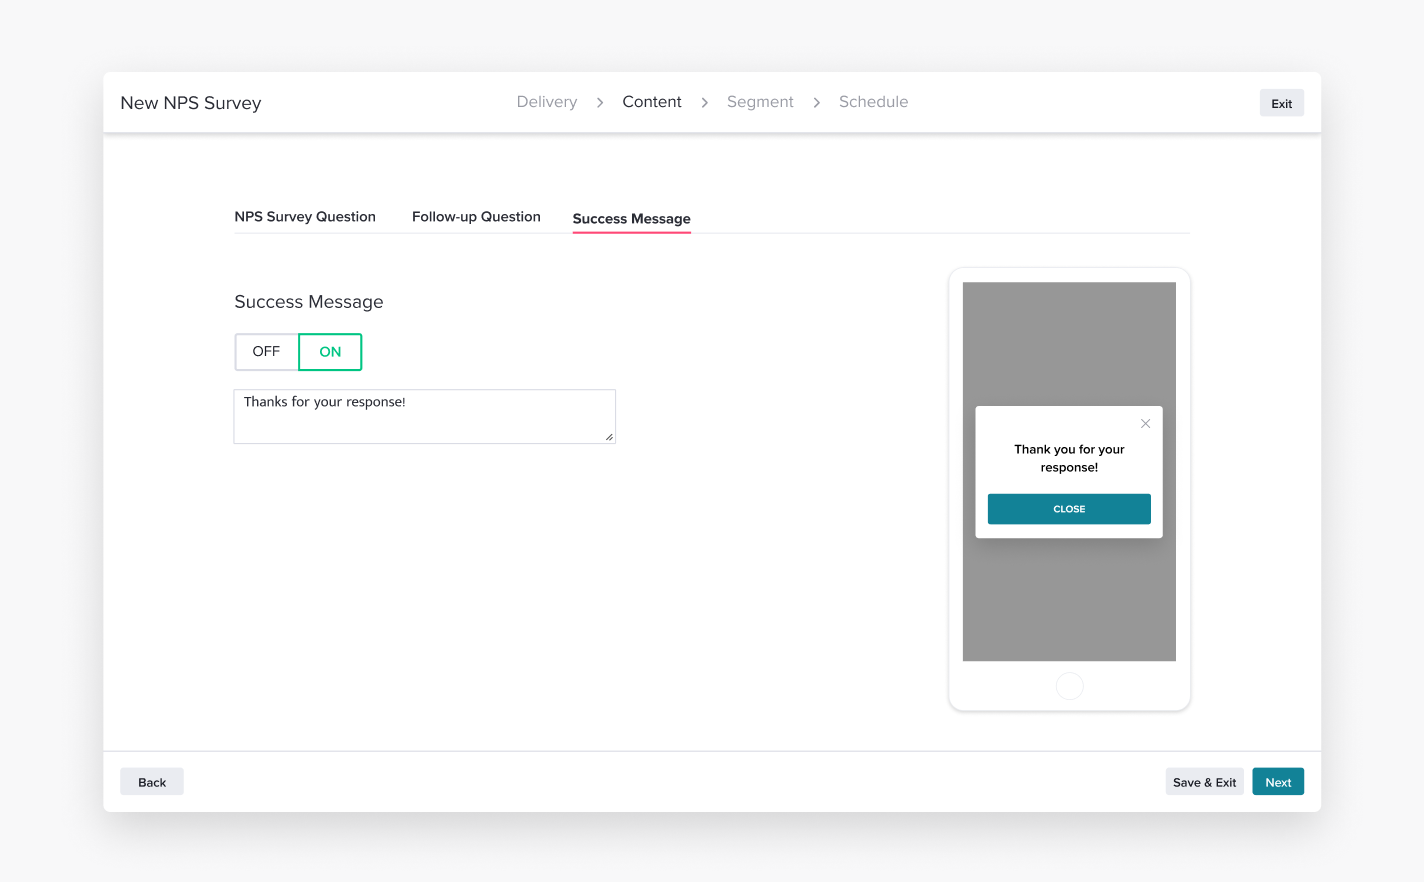The width and height of the screenshot is (1424, 882).
Task: Select the Success Message tab
Action: 631,219
